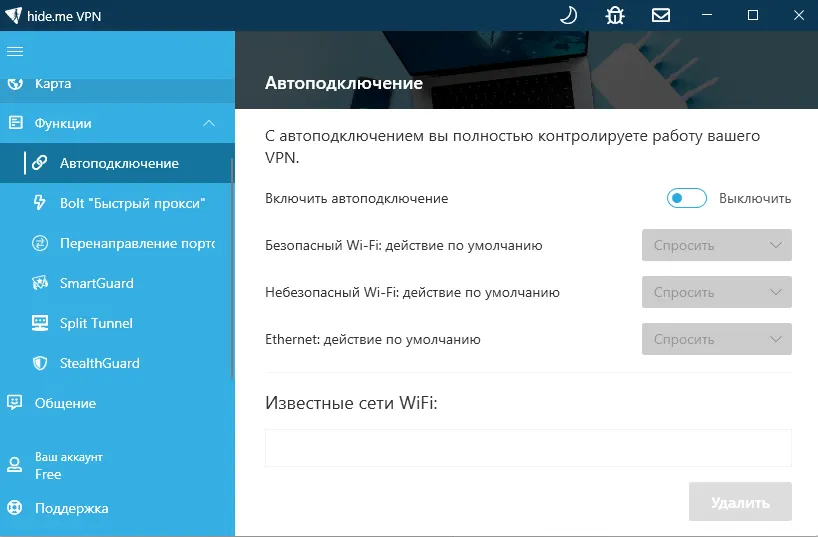The image size is (818, 537).
Task: Click the lightning Bolt icon
Action: point(40,202)
